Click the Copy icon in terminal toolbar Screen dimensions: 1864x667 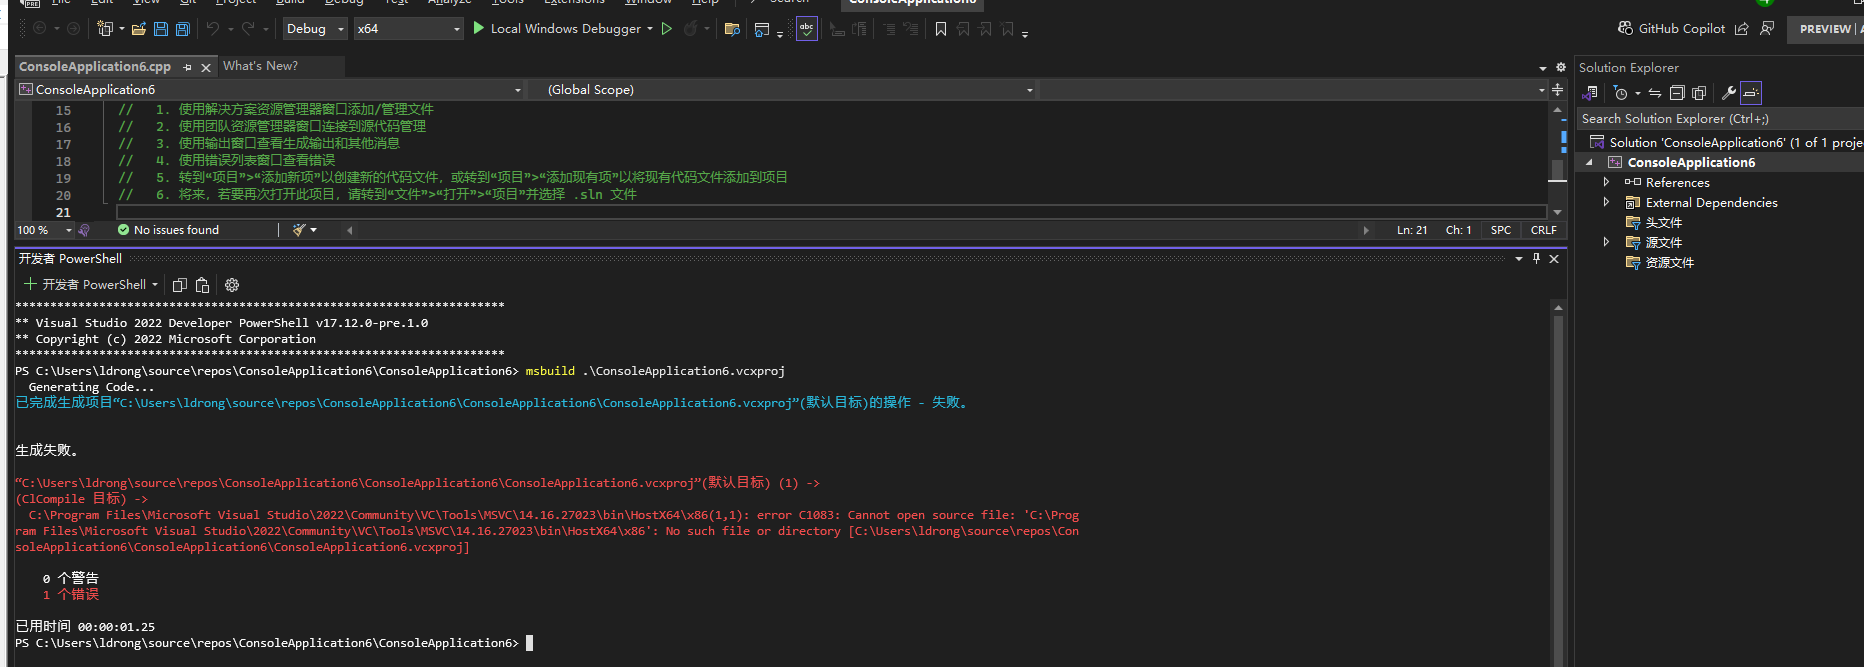(x=180, y=285)
